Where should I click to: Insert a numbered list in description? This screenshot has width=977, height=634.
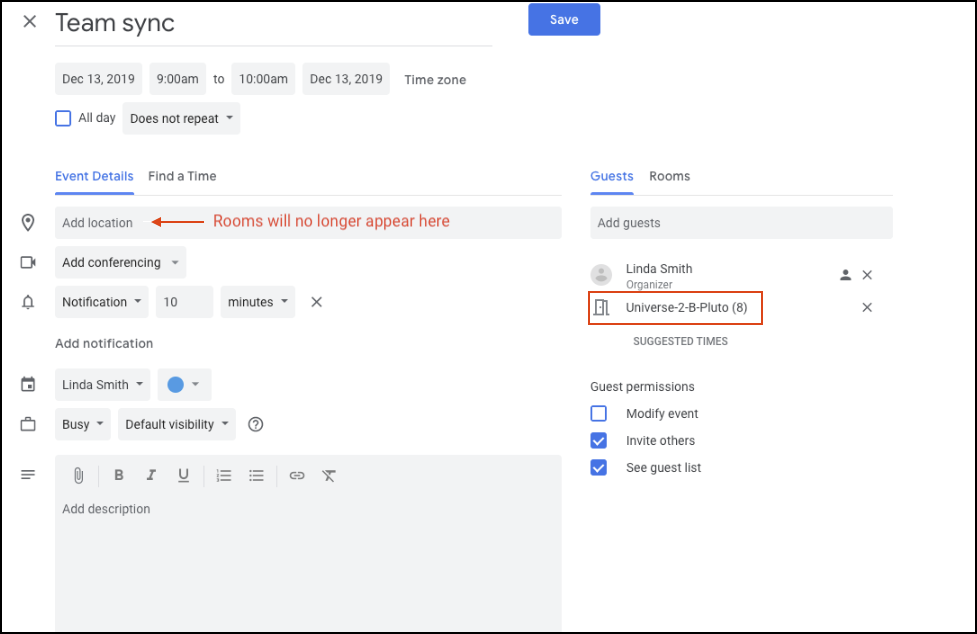click(224, 476)
